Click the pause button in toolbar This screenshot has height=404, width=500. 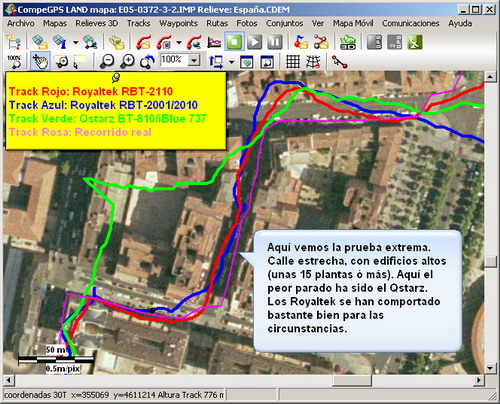click(x=275, y=42)
